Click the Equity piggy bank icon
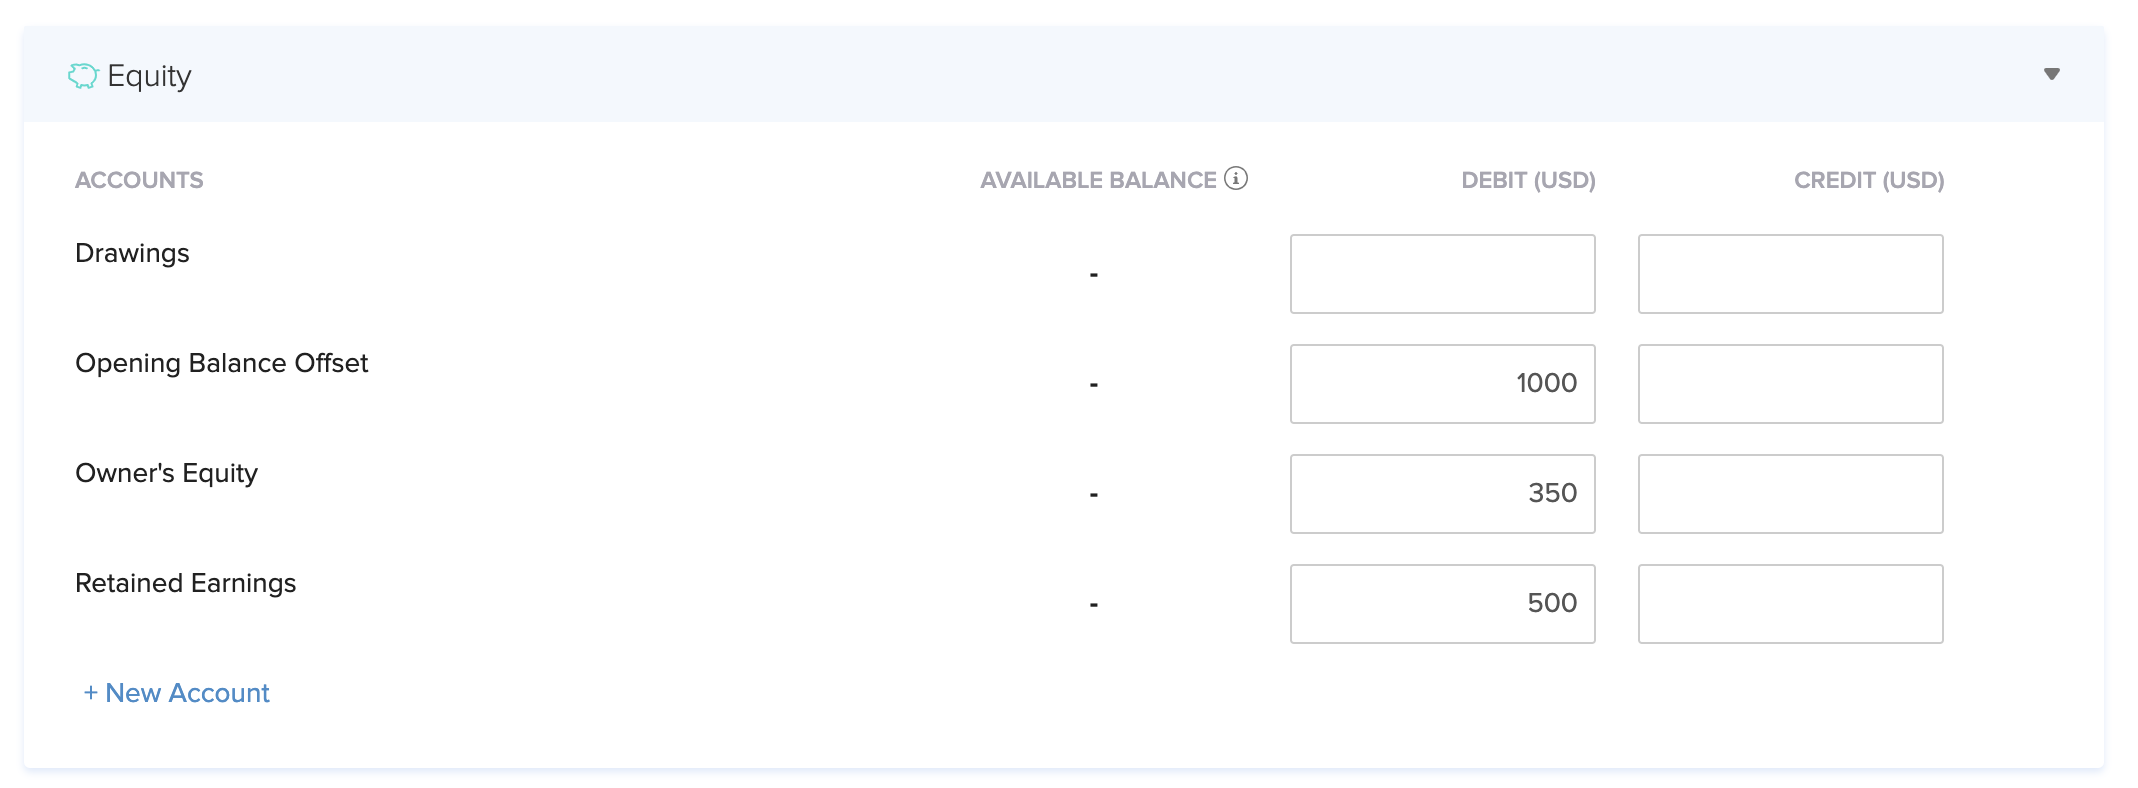Viewport: 2138px width, 788px height. click(x=84, y=74)
